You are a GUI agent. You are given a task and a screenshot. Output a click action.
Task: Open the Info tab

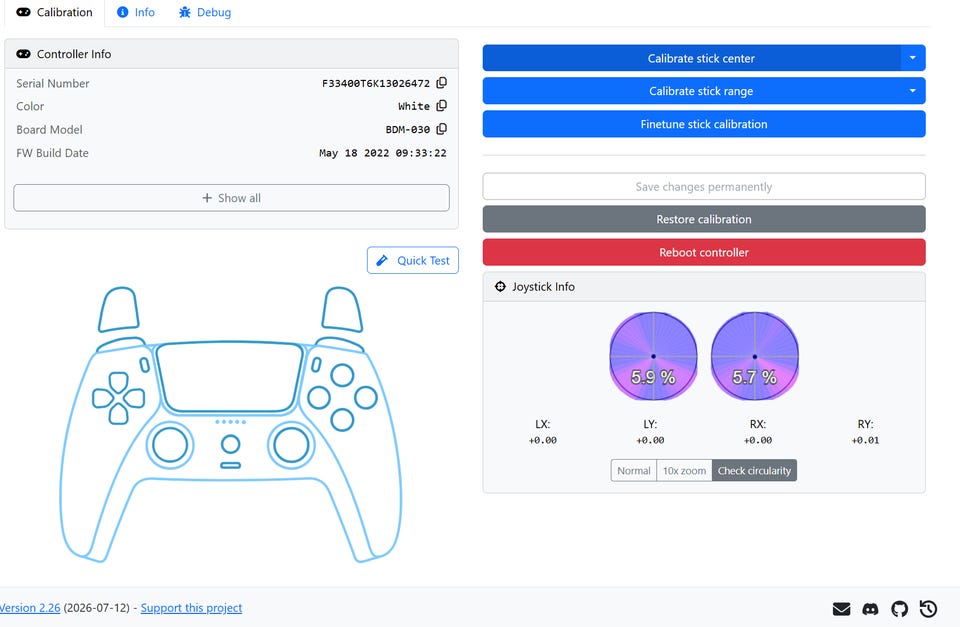click(x=136, y=12)
